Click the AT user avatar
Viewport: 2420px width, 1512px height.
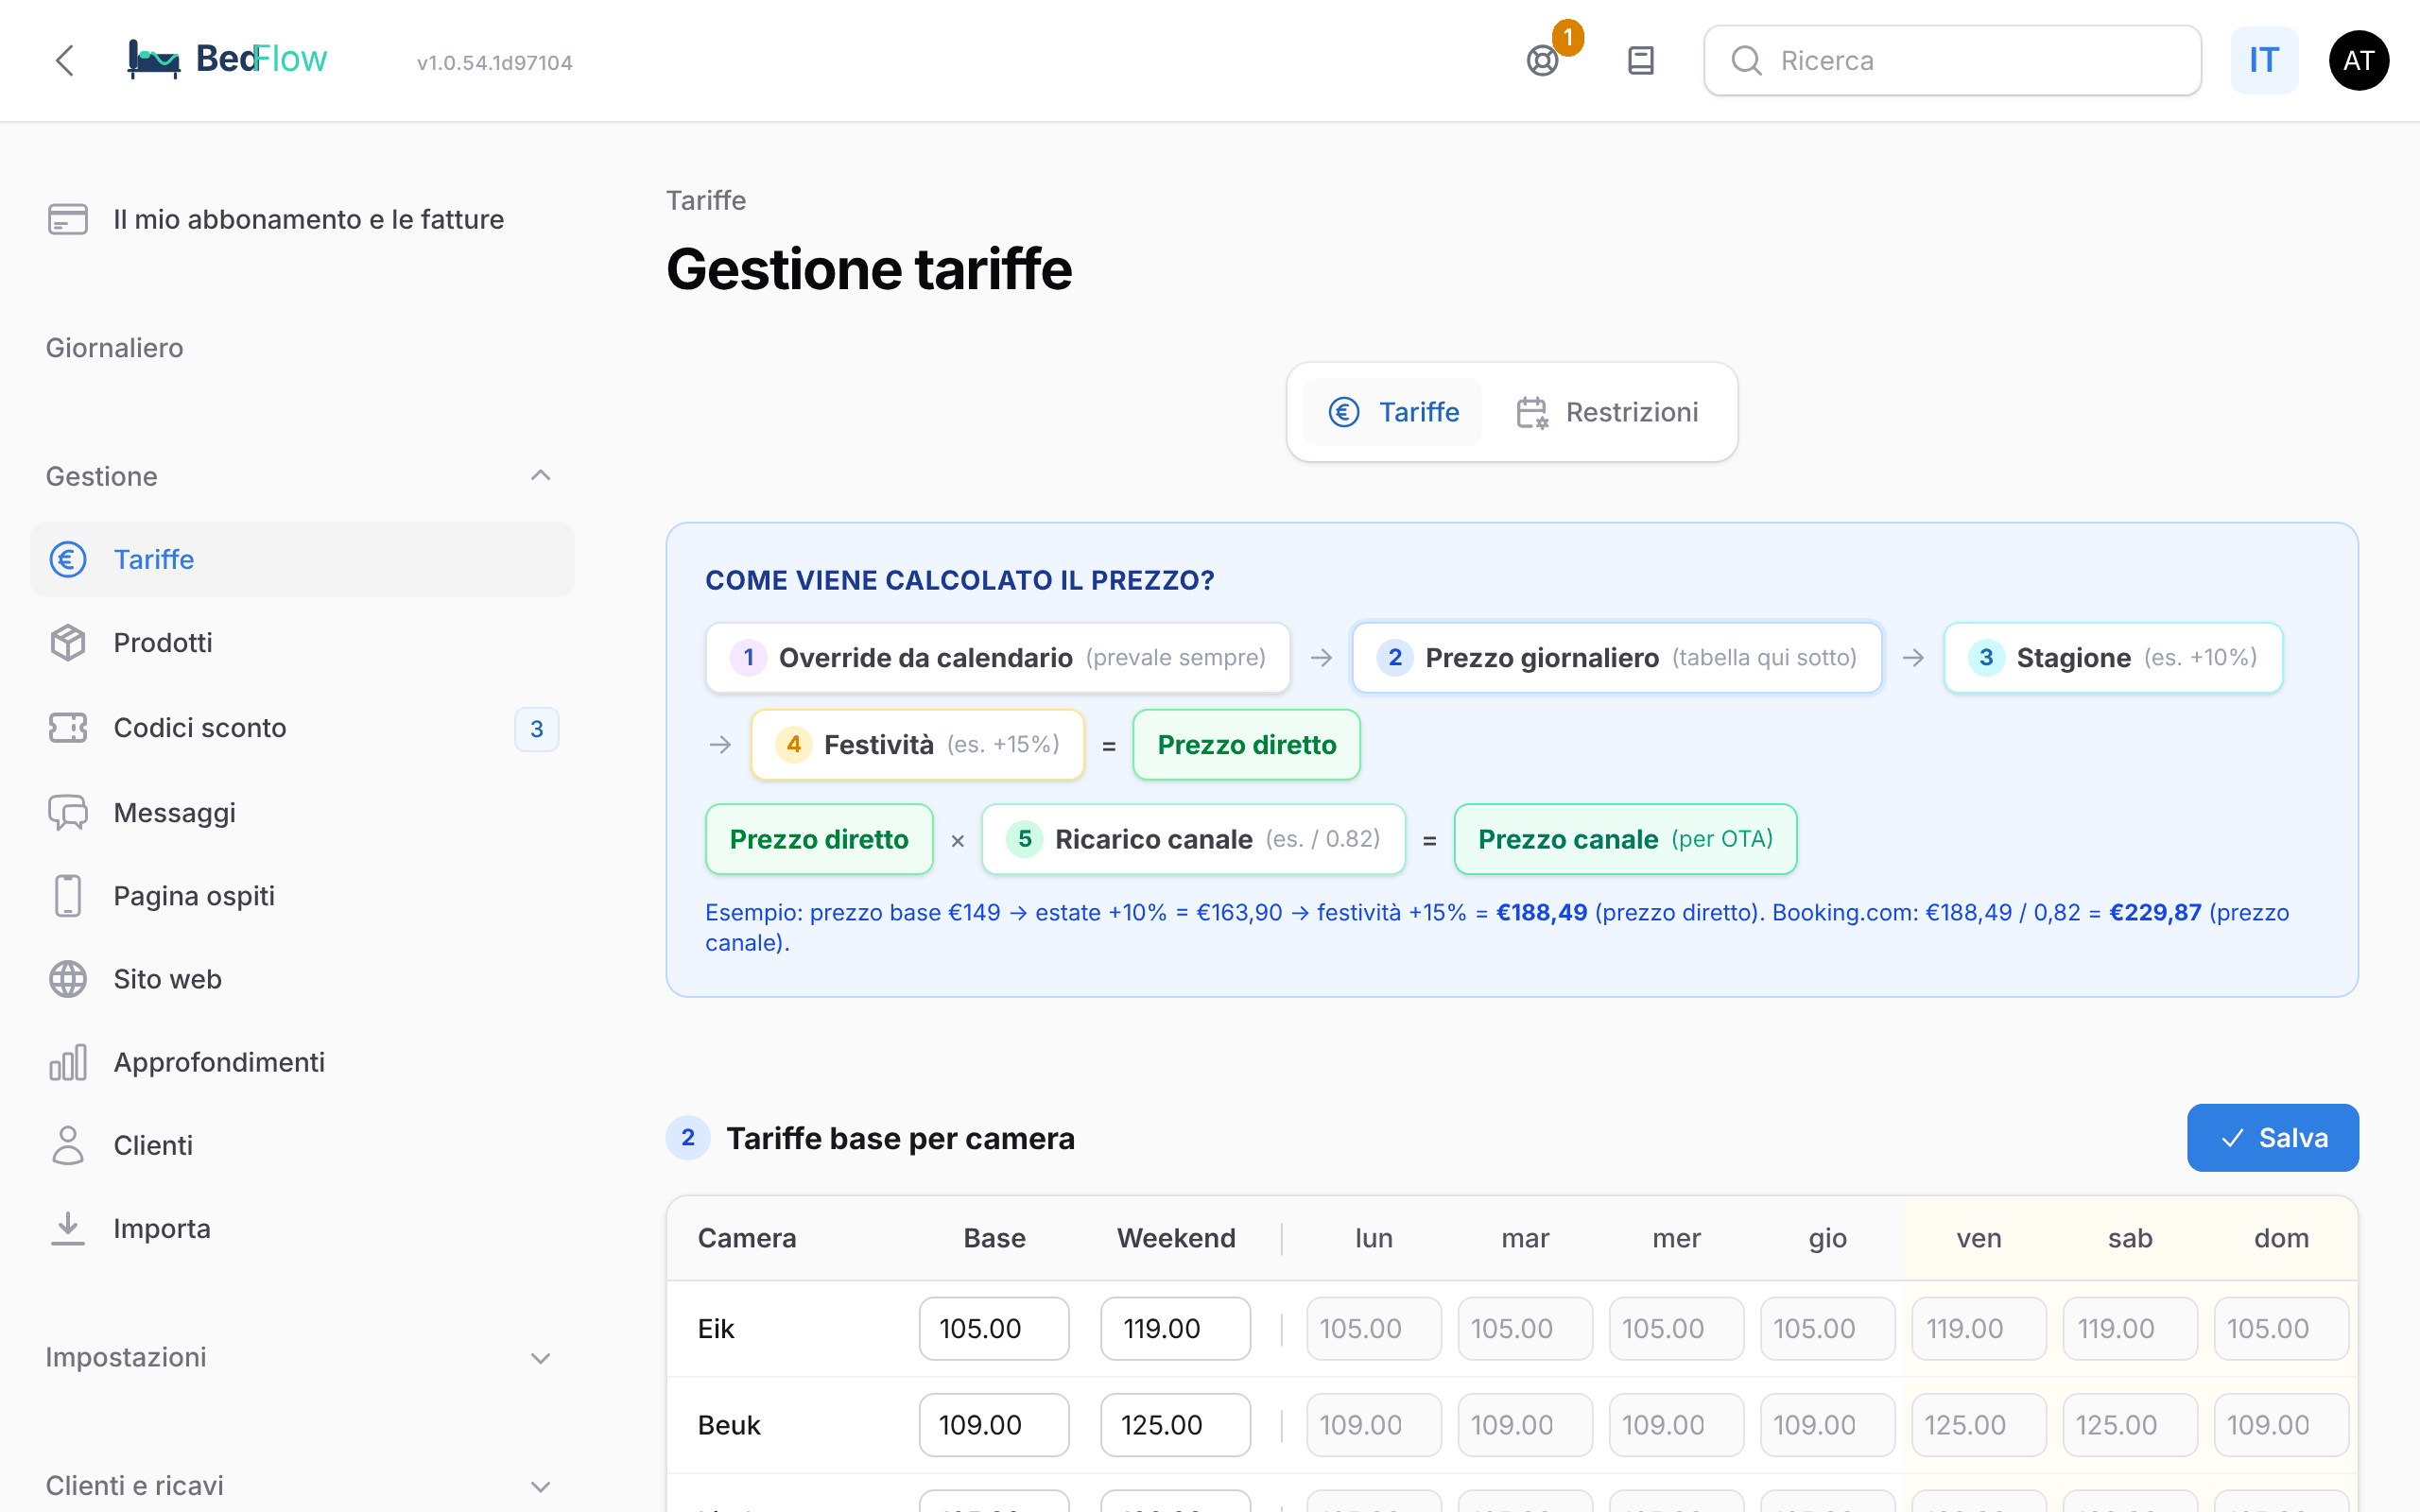pyautogui.click(x=2358, y=61)
